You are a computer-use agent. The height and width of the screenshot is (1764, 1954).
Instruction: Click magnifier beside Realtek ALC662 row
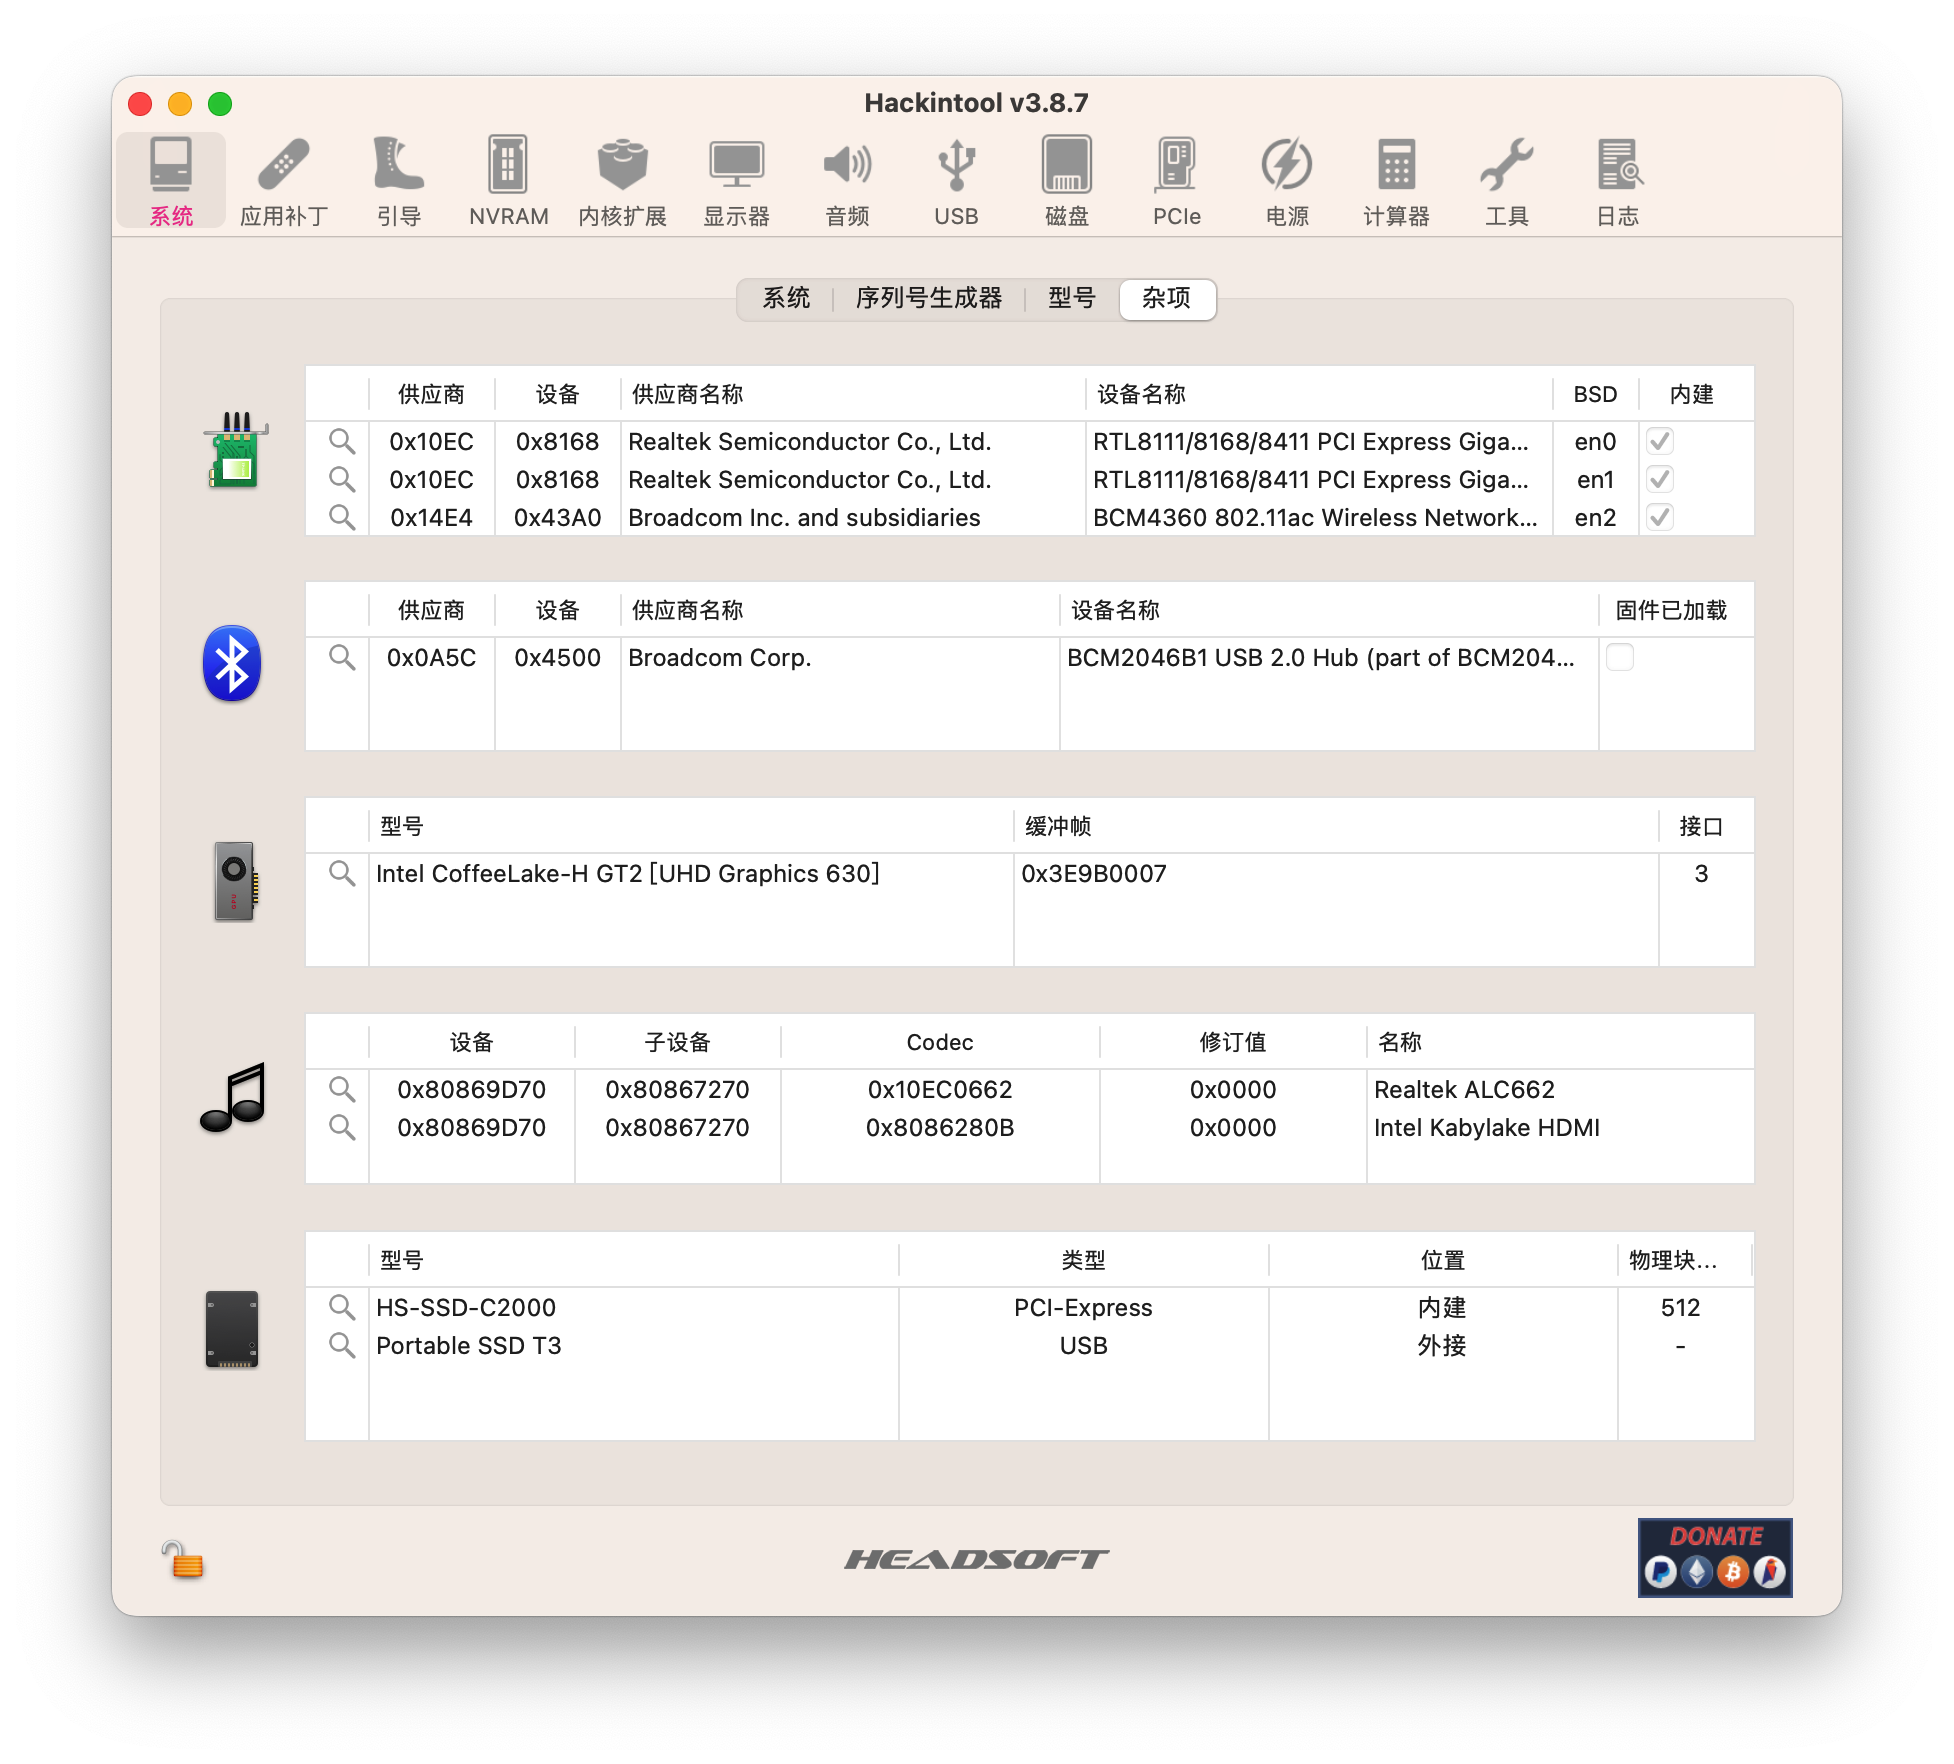[x=342, y=1089]
